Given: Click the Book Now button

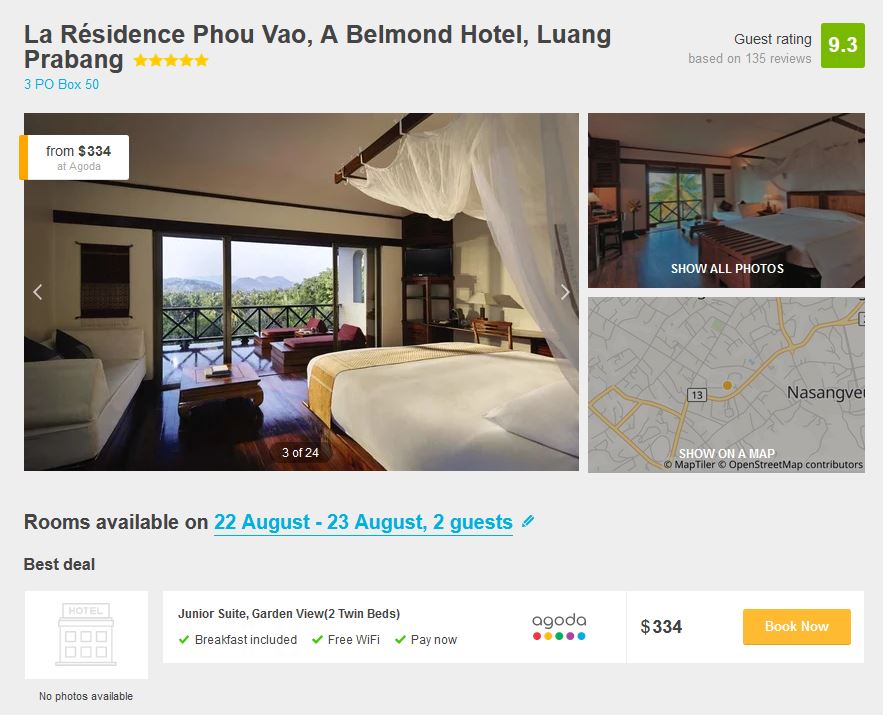Looking at the screenshot, I should 796,627.
